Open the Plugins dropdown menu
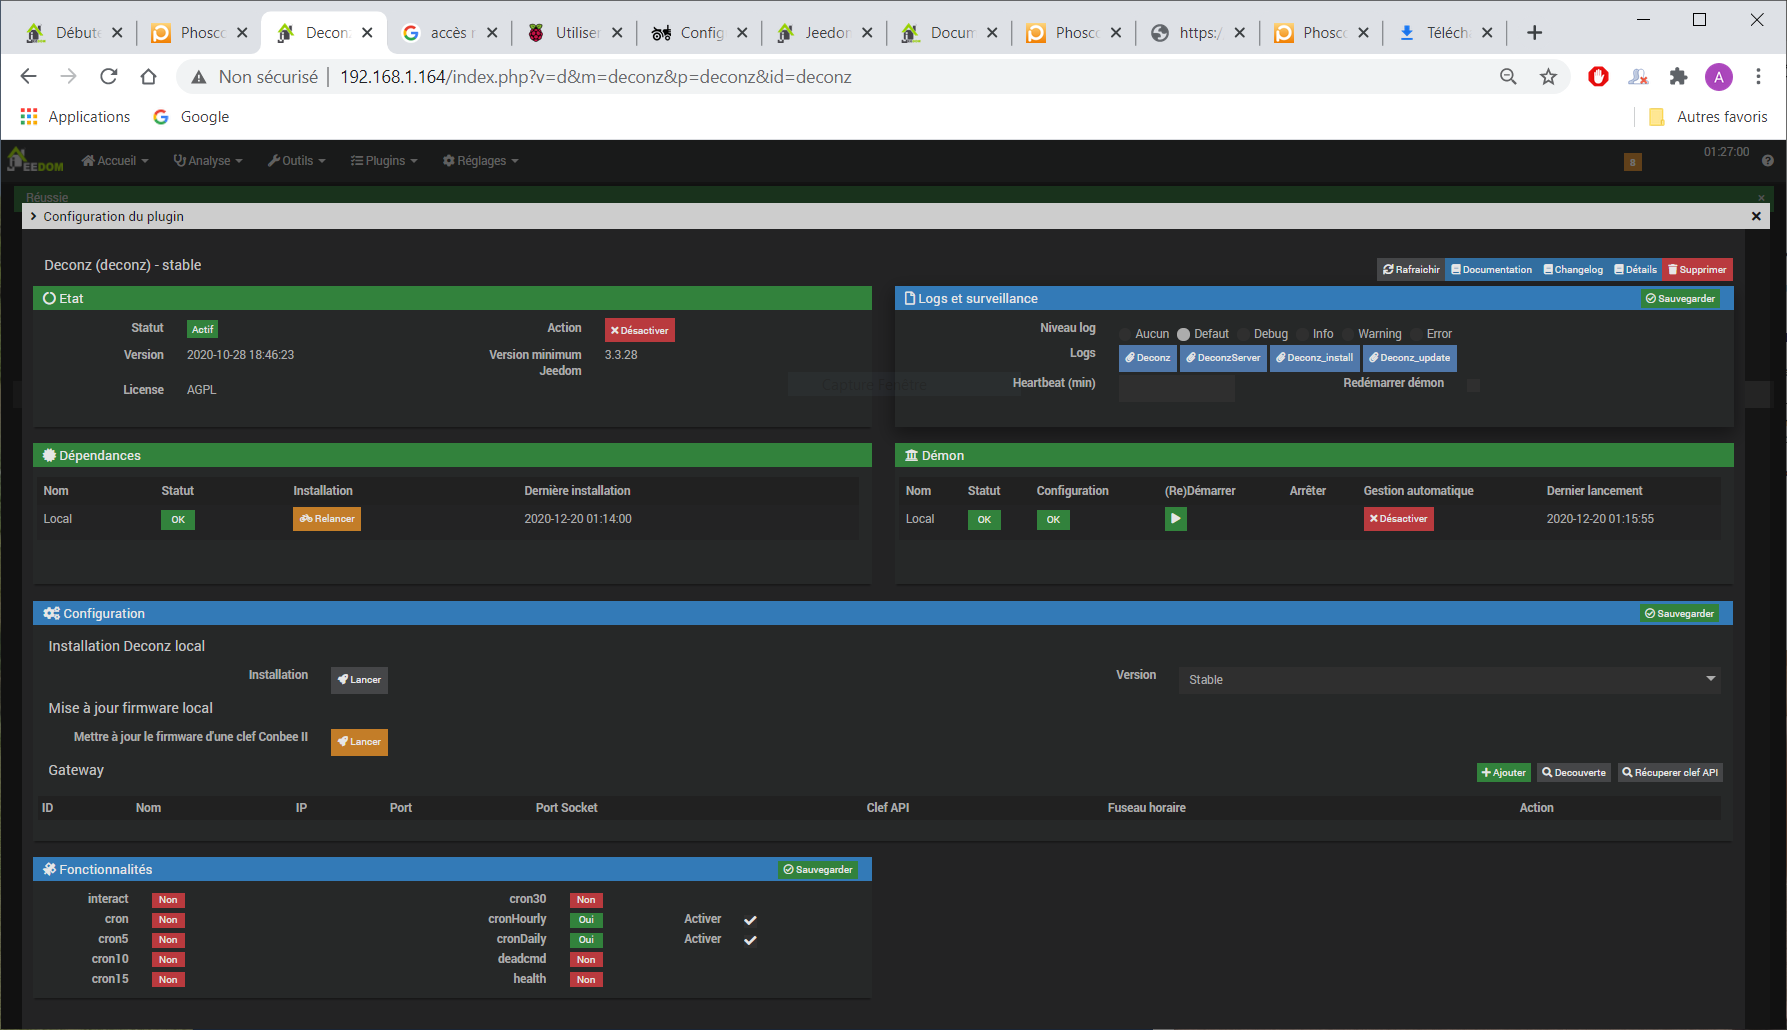Screen dimensions: 1787x1030 pyautogui.click(x=384, y=161)
